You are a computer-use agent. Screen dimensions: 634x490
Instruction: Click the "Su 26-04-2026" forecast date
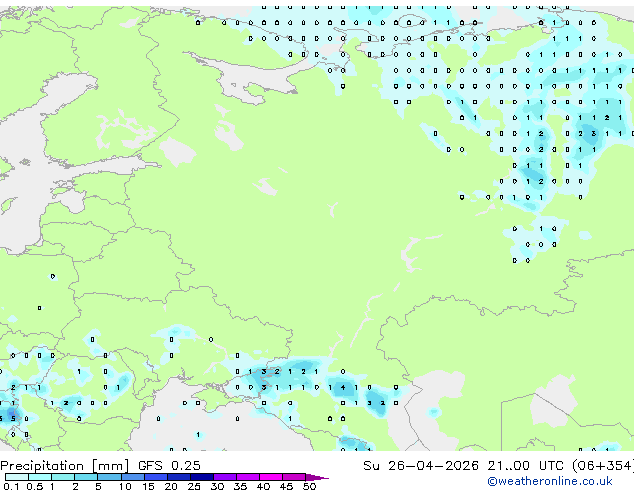[x=421, y=466]
